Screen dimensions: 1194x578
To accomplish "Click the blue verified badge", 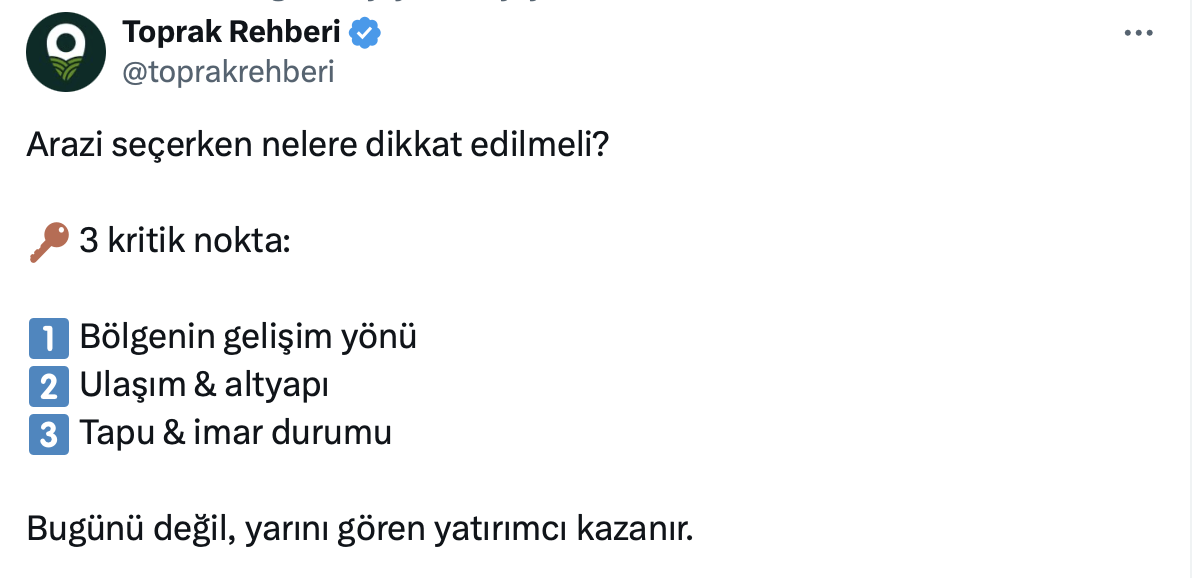I will point(364,34).
